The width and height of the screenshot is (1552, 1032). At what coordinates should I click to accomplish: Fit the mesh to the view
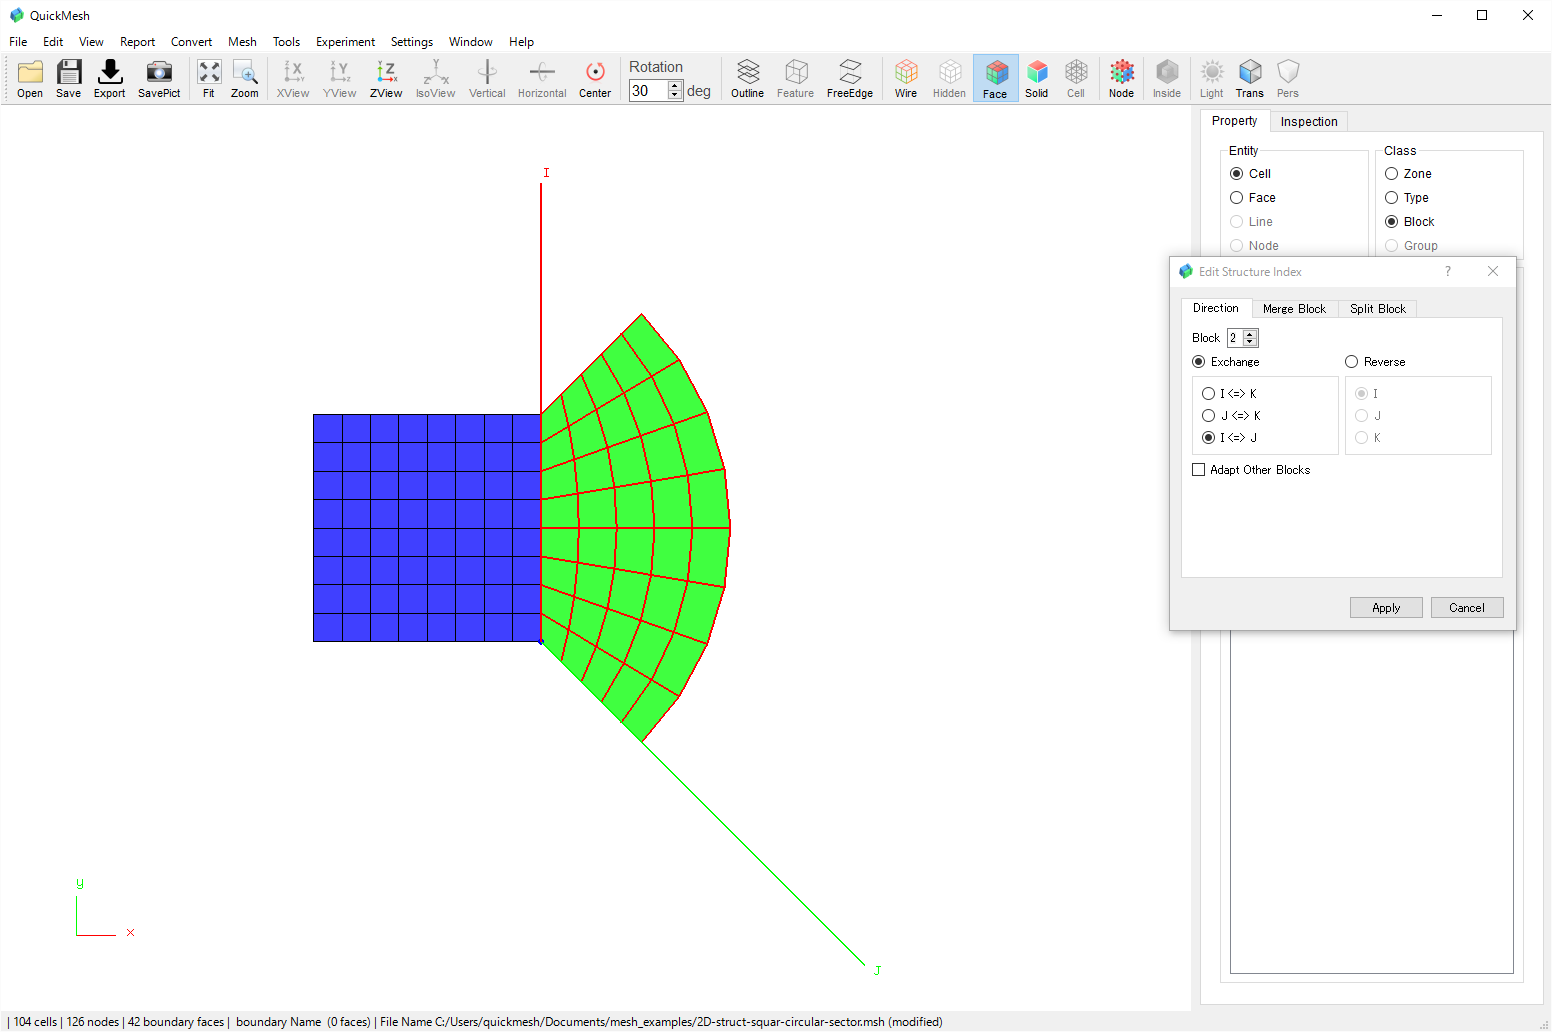point(209,78)
